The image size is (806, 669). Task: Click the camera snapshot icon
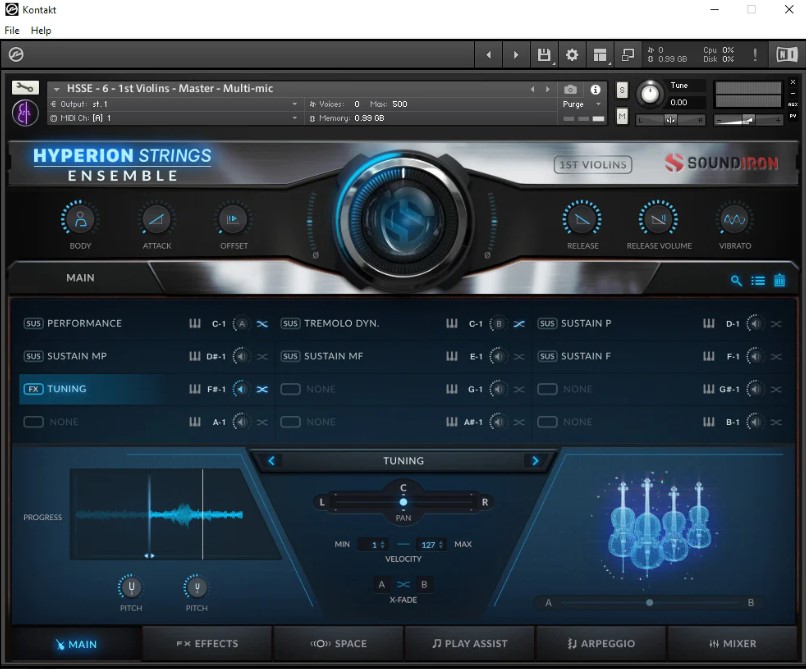click(x=570, y=89)
